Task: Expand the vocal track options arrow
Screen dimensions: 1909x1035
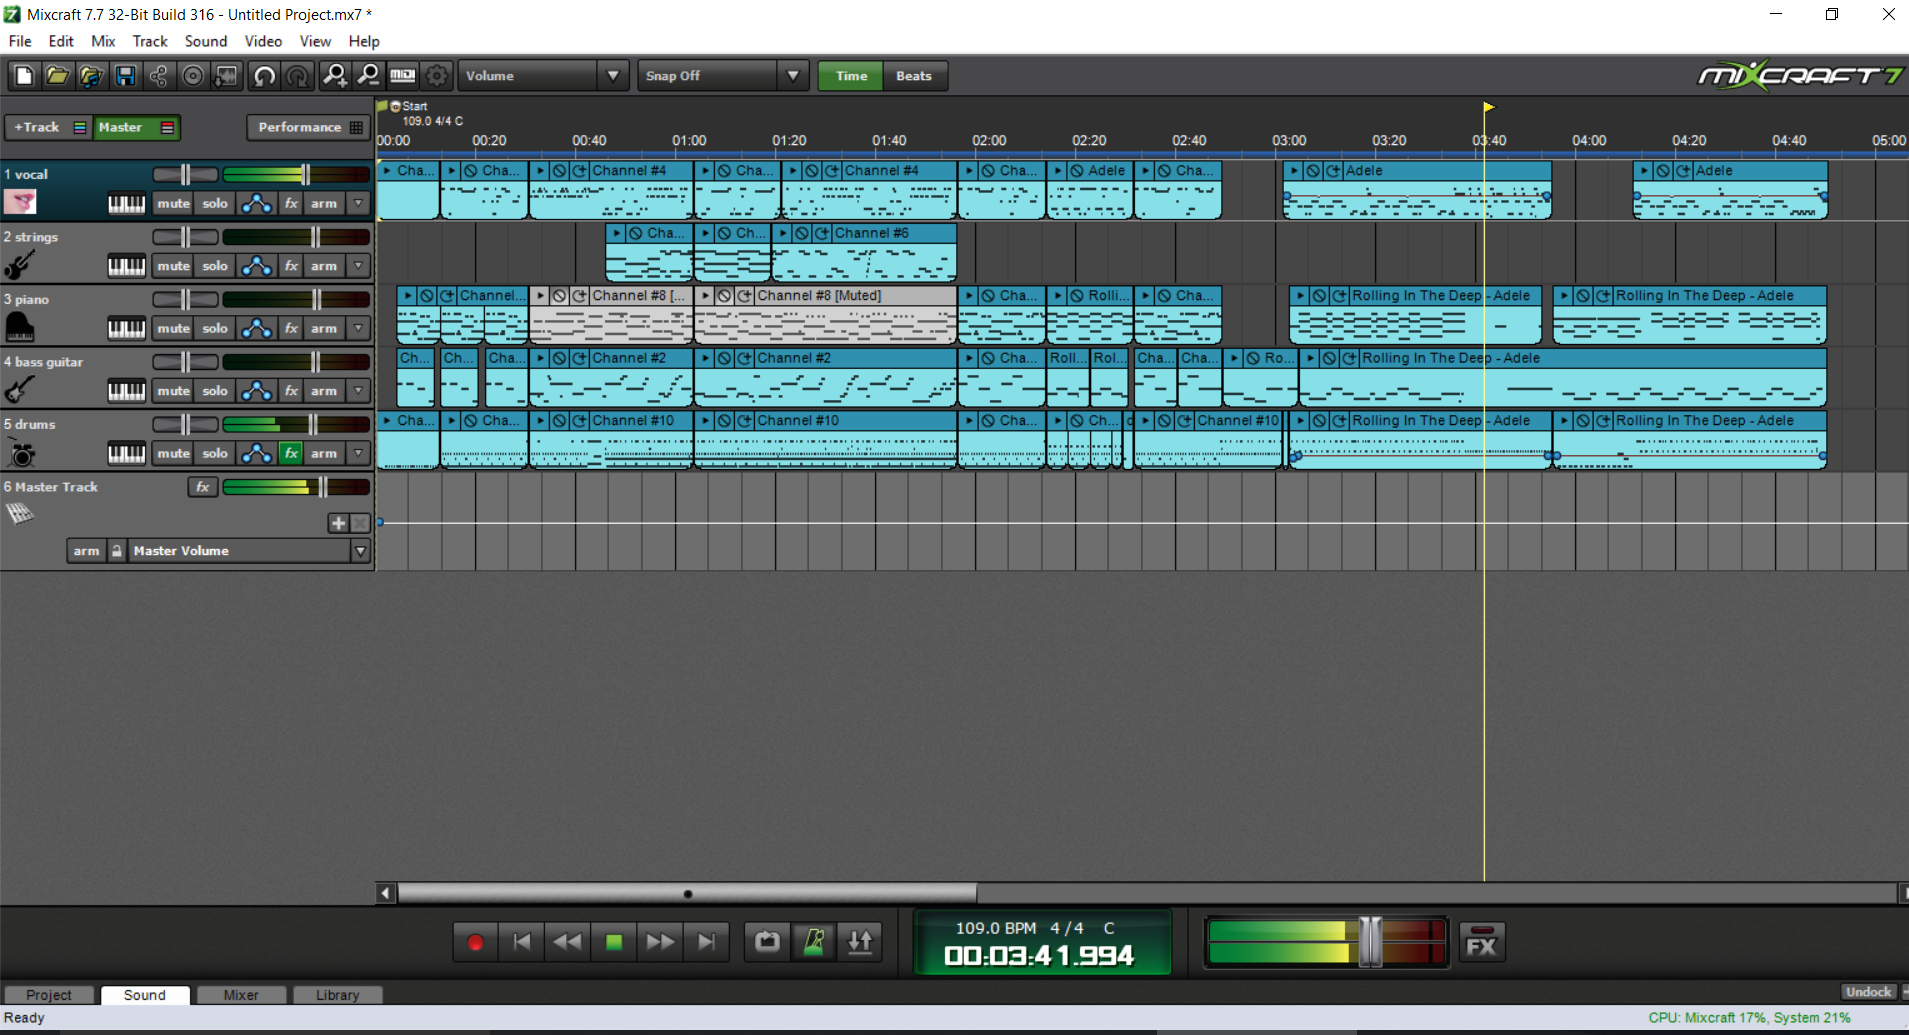Action: (x=359, y=204)
